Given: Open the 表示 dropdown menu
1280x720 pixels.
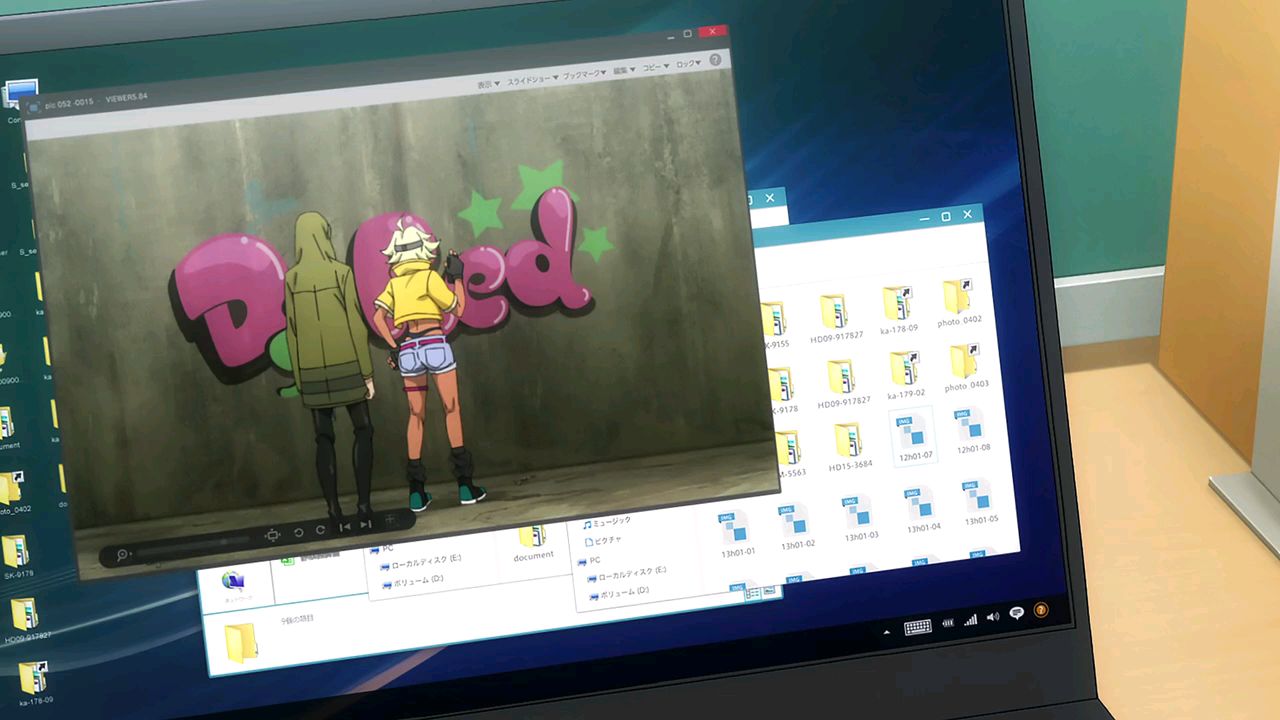Looking at the screenshot, I should point(488,85).
